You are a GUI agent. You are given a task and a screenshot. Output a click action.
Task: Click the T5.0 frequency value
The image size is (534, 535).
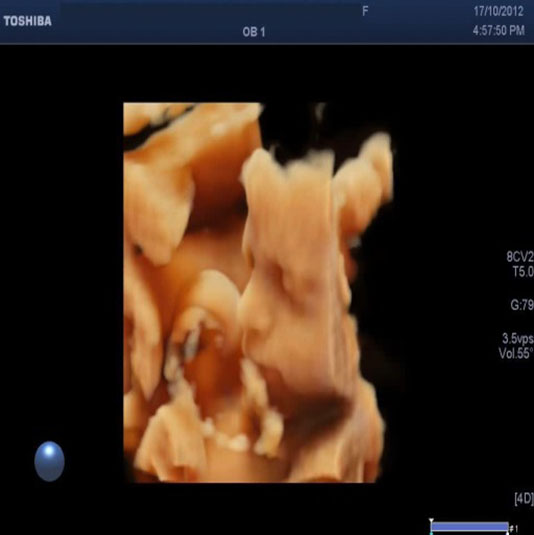tap(523, 272)
